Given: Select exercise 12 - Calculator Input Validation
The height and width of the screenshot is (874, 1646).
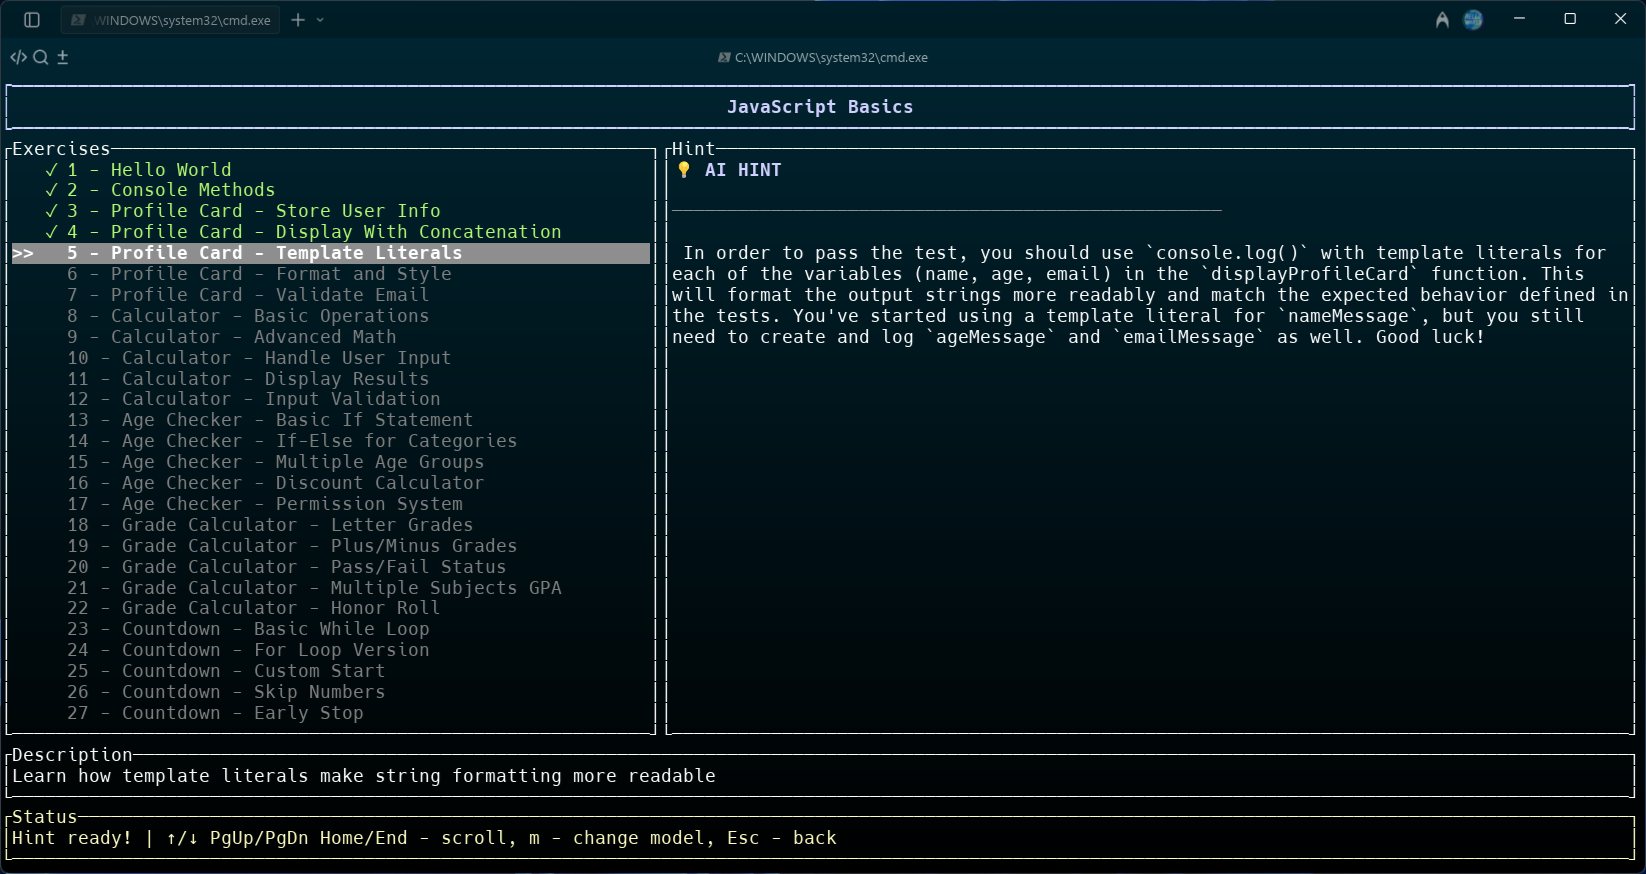Looking at the screenshot, I should coord(331,399).
